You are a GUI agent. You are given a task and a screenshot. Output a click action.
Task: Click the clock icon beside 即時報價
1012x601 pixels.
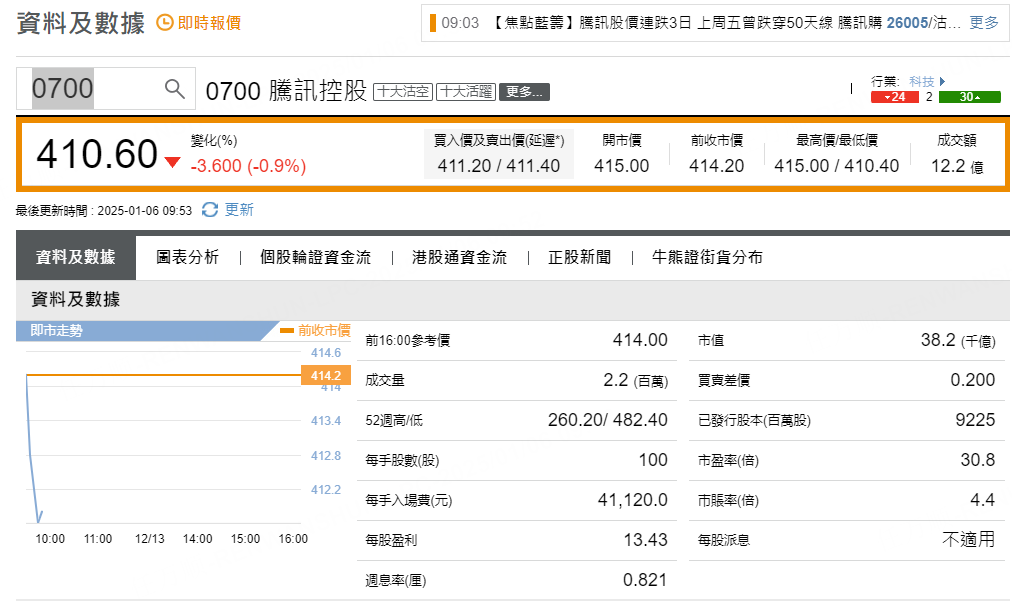tap(165, 23)
